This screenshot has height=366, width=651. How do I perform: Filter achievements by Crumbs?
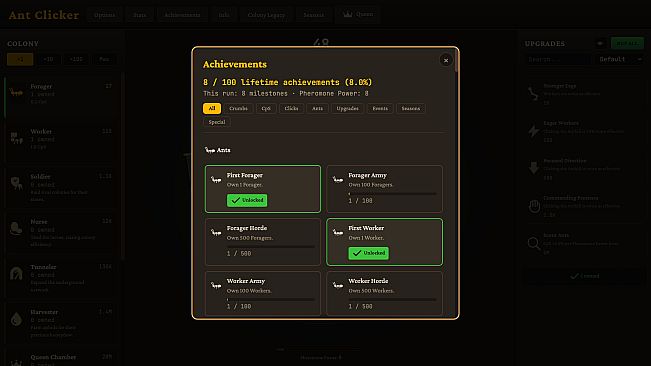pyautogui.click(x=238, y=108)
